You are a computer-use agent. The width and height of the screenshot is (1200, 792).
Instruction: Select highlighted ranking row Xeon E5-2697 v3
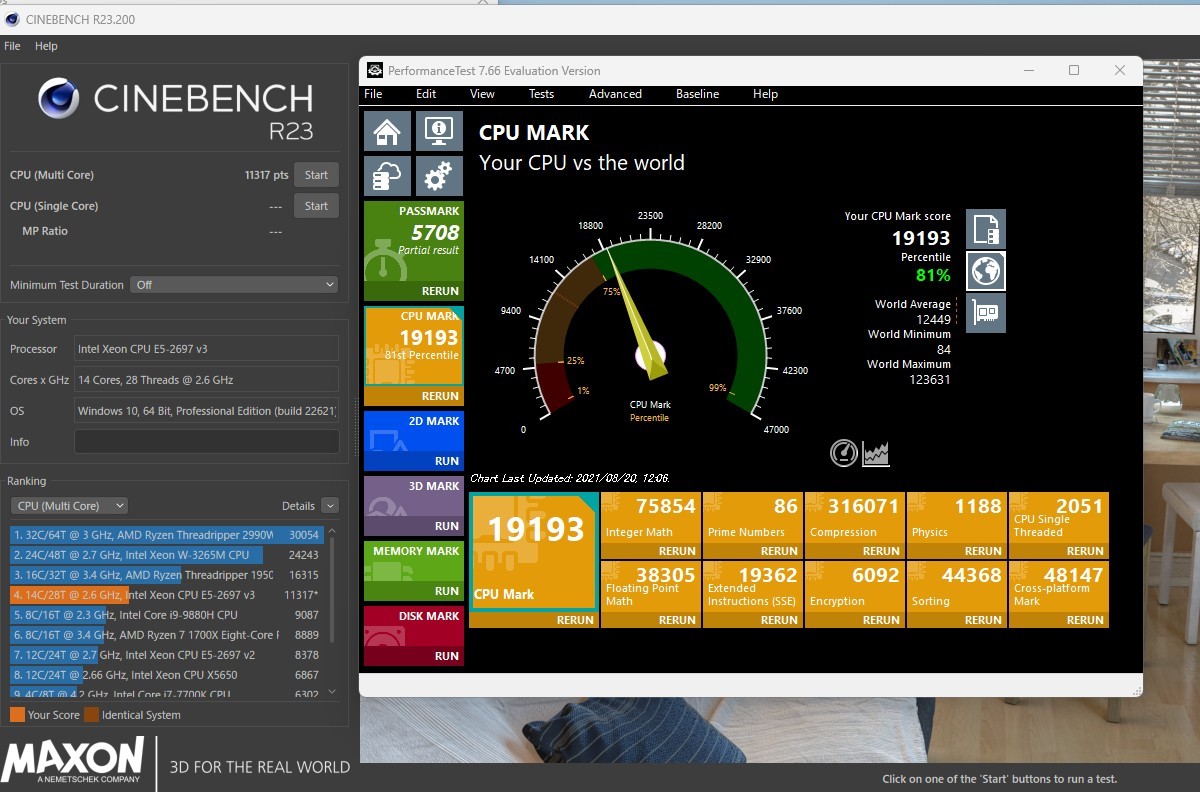[x=166, y=595]
